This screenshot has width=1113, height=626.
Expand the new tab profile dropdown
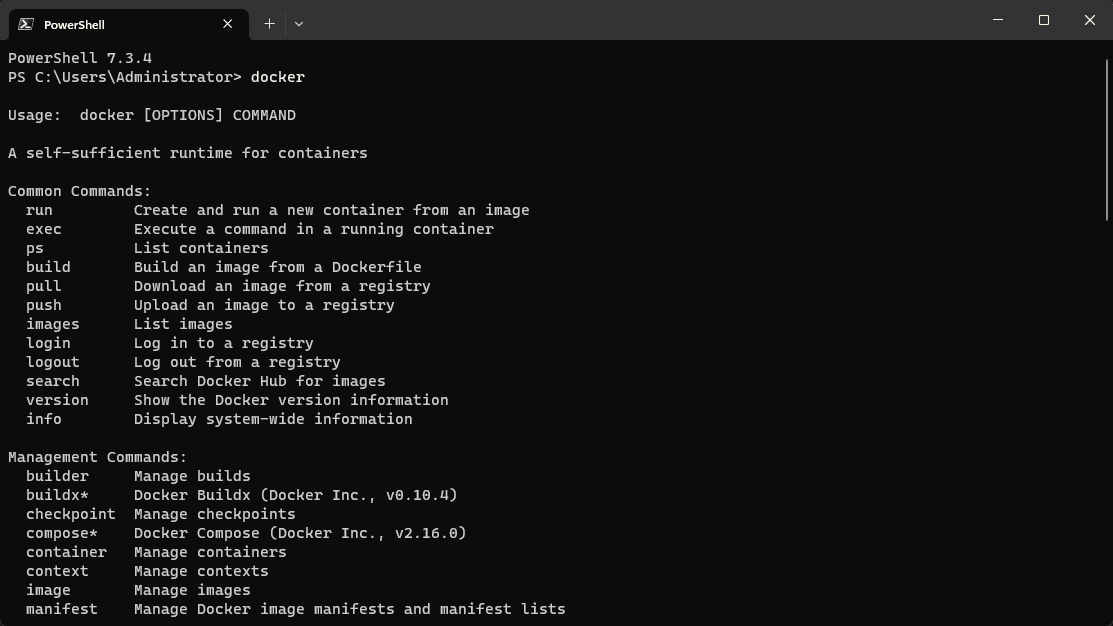299,24
